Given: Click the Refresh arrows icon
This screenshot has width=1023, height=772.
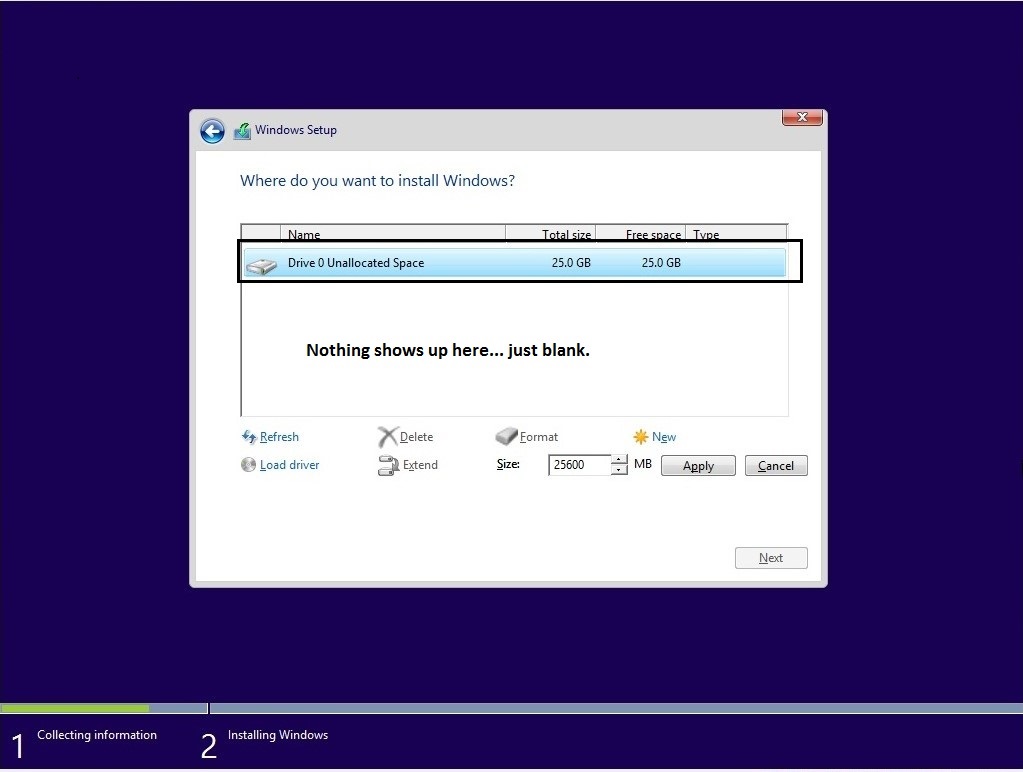Looking at the screenshot, I should click(249, 437).
